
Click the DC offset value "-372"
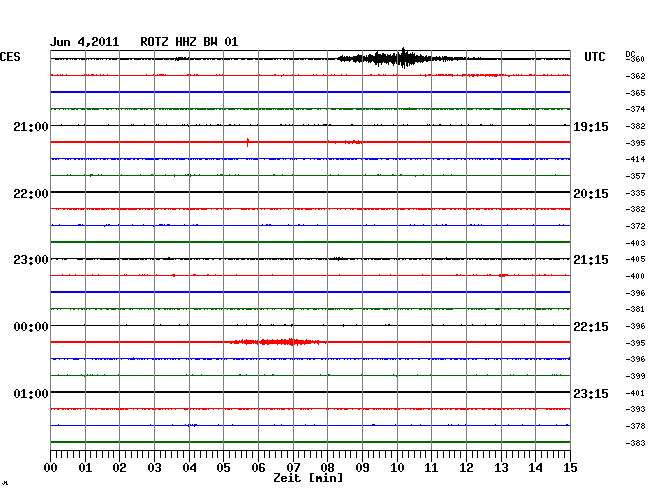tap(635, 226)
